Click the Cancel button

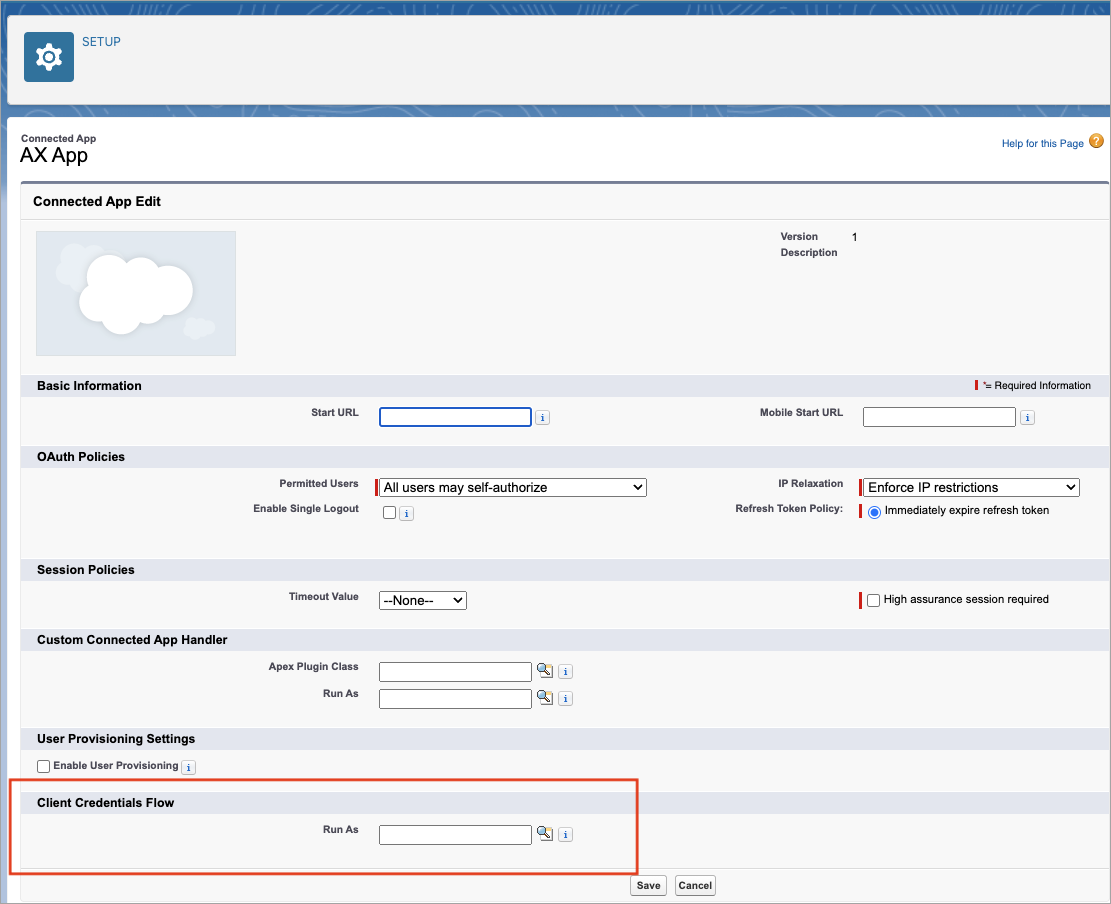[x=695, y=885]
